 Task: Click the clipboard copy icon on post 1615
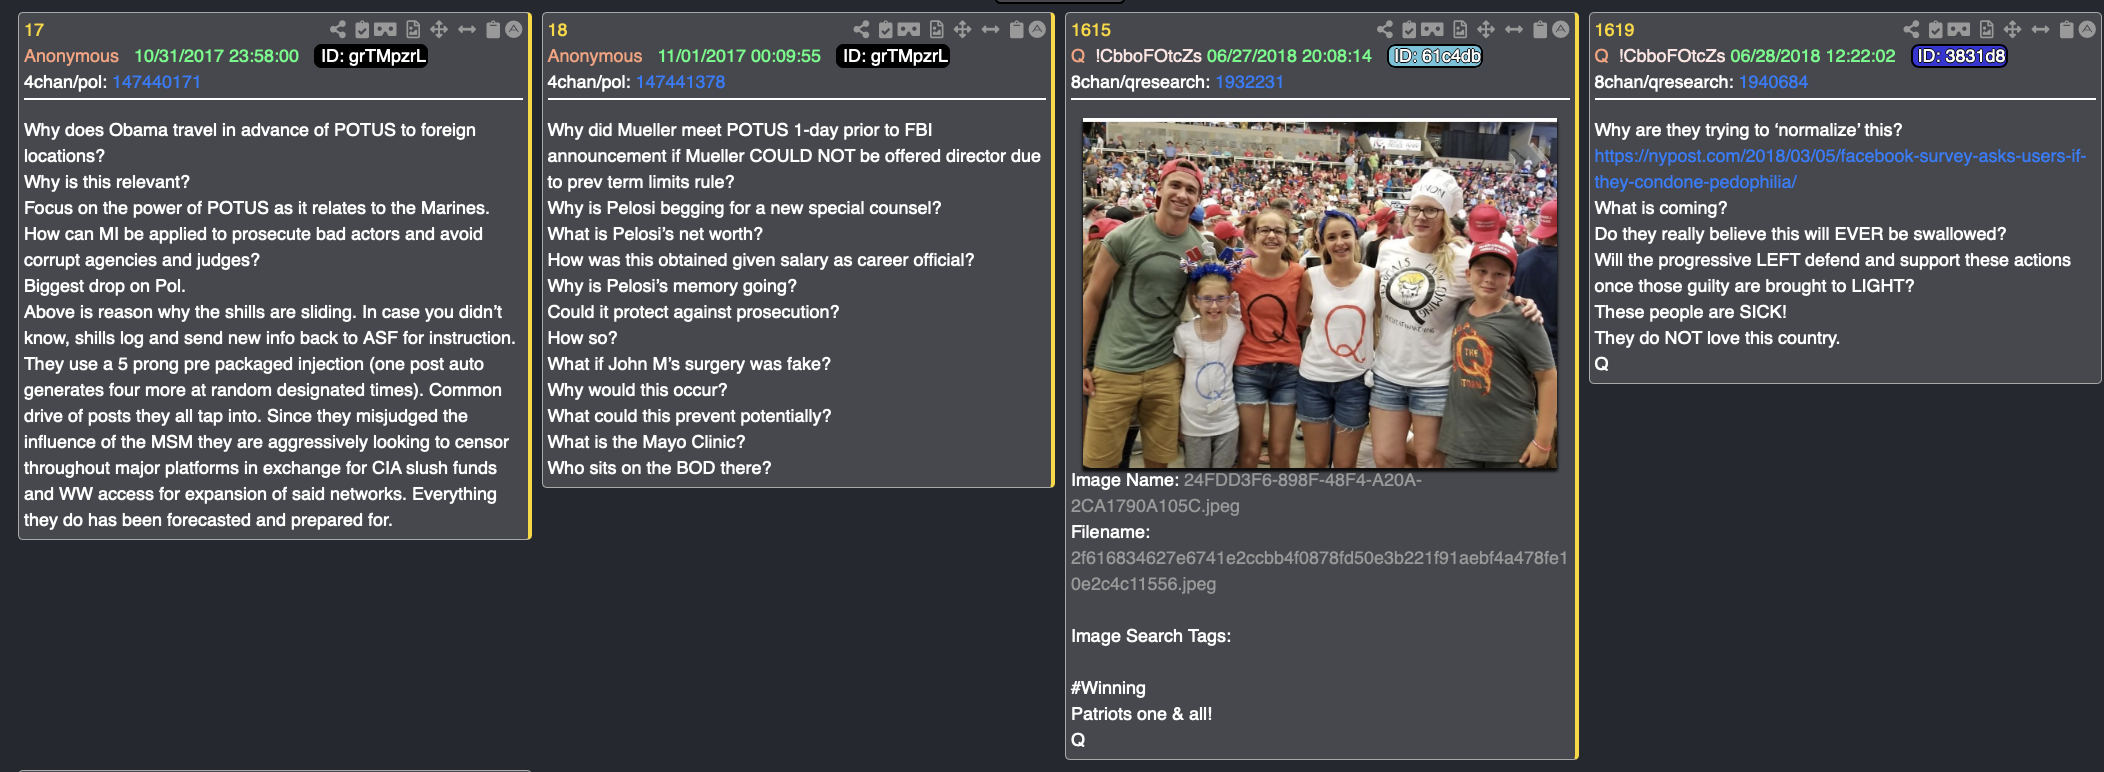[1540, 30]
